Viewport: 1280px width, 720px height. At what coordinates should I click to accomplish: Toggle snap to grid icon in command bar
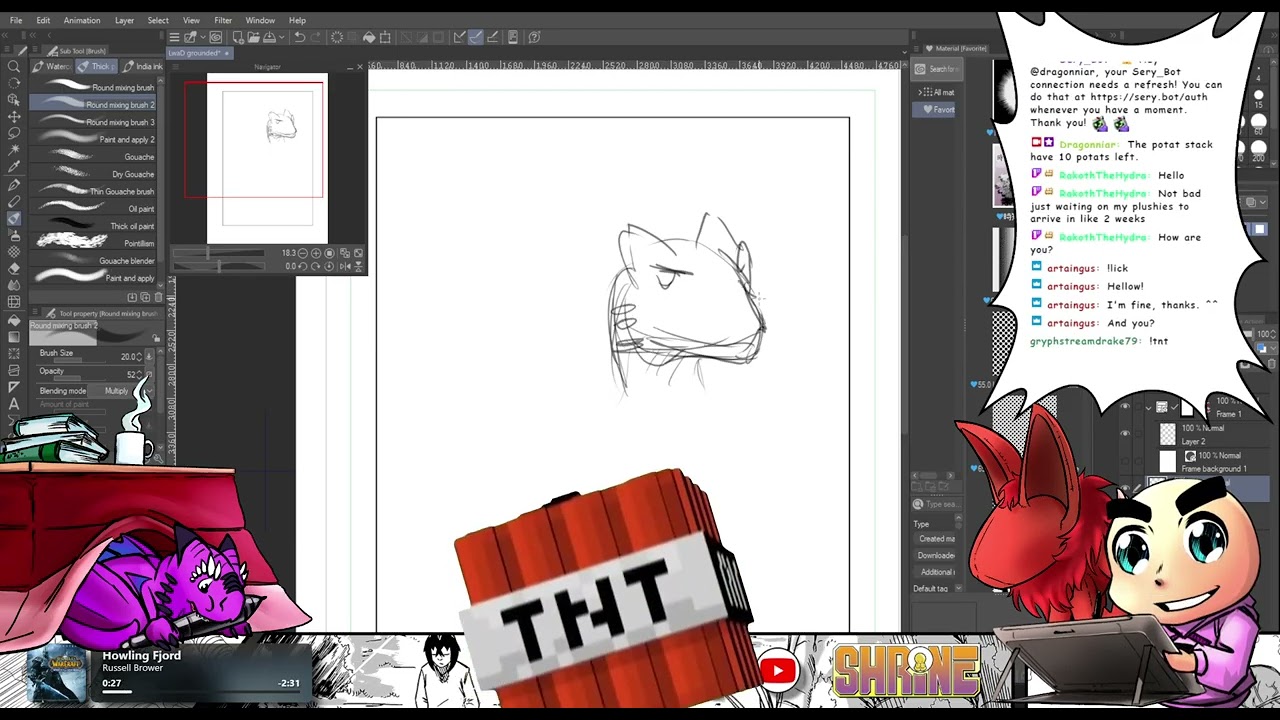(x=493, y=37)
